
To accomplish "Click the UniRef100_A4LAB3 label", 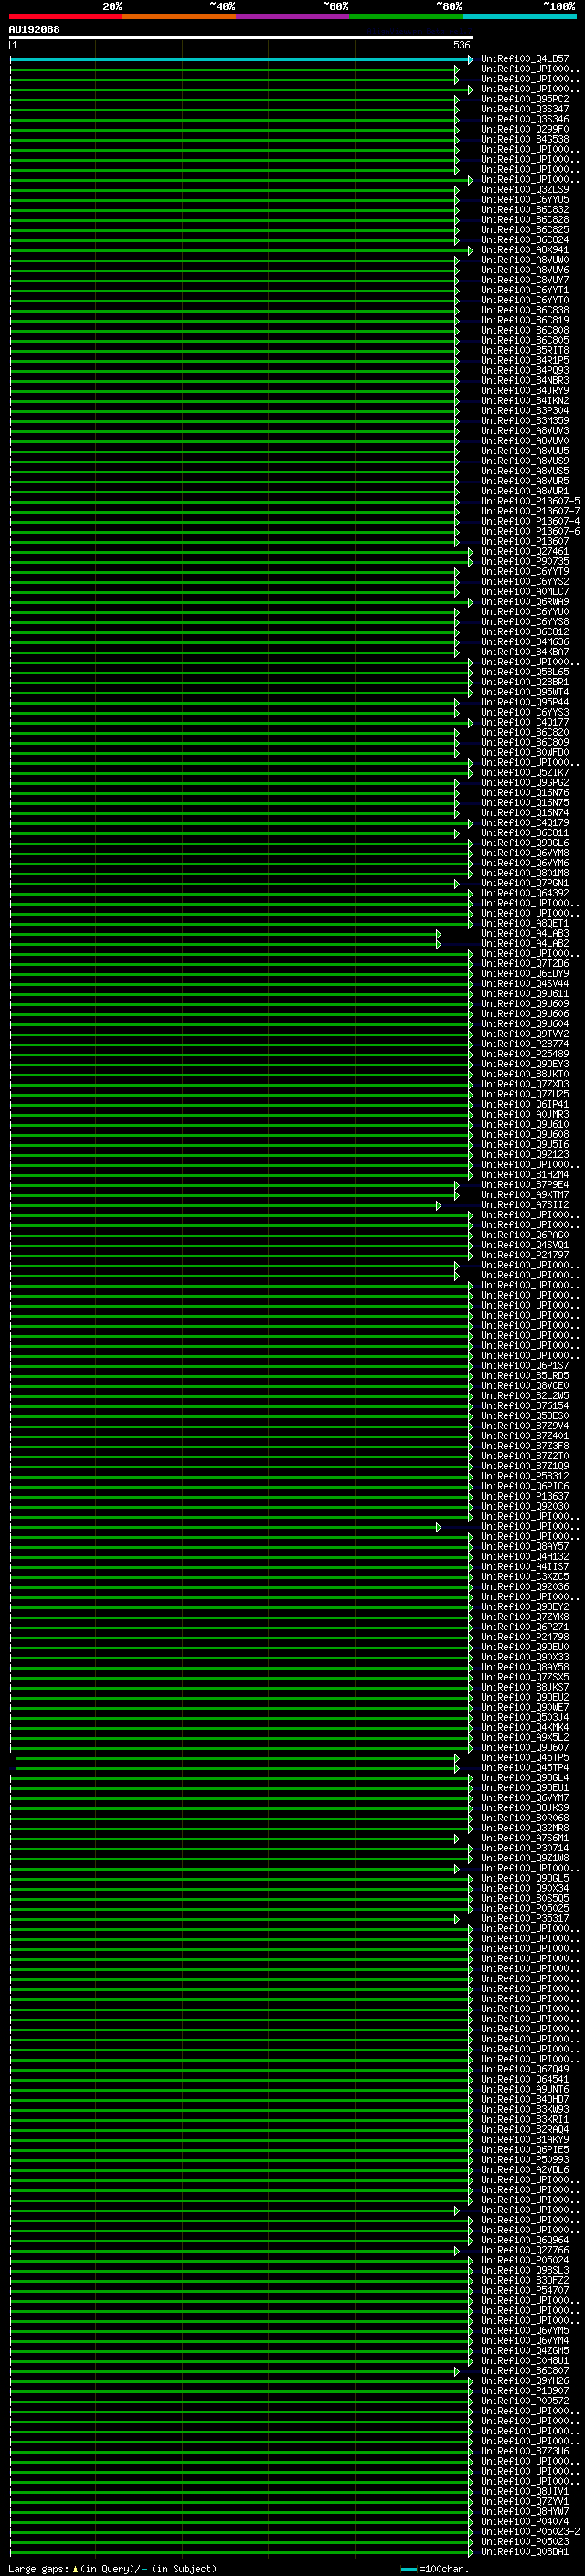I will coord(524,934).
